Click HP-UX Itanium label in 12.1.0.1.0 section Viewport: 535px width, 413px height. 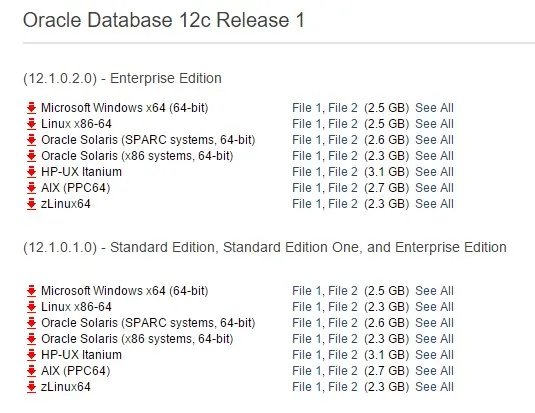81,355
